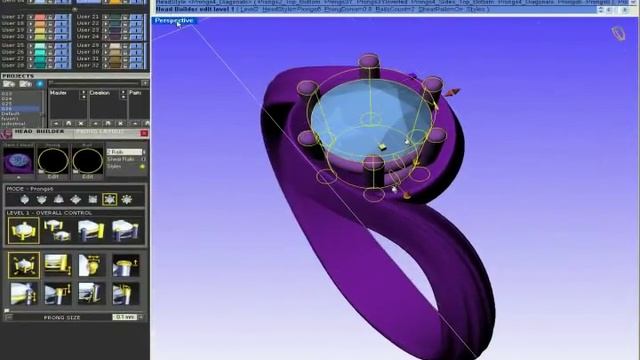
Task: Toggle the lock icon on User 20 layer
Action: point(50,37)
